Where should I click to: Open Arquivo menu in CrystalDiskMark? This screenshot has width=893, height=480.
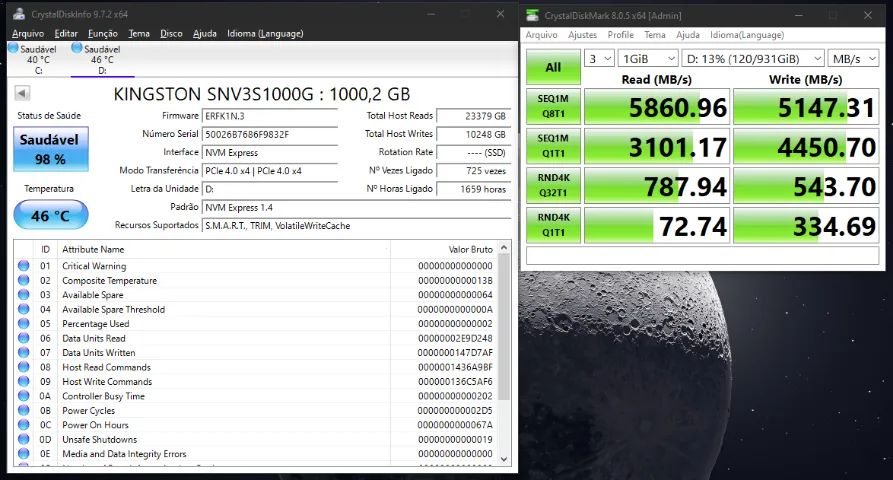[542, 35]
